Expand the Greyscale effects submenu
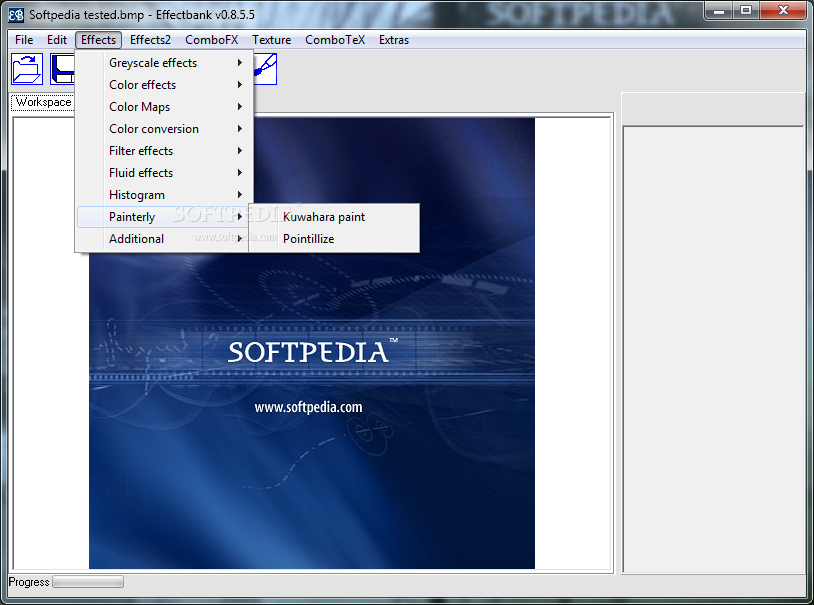 (164, 63)
